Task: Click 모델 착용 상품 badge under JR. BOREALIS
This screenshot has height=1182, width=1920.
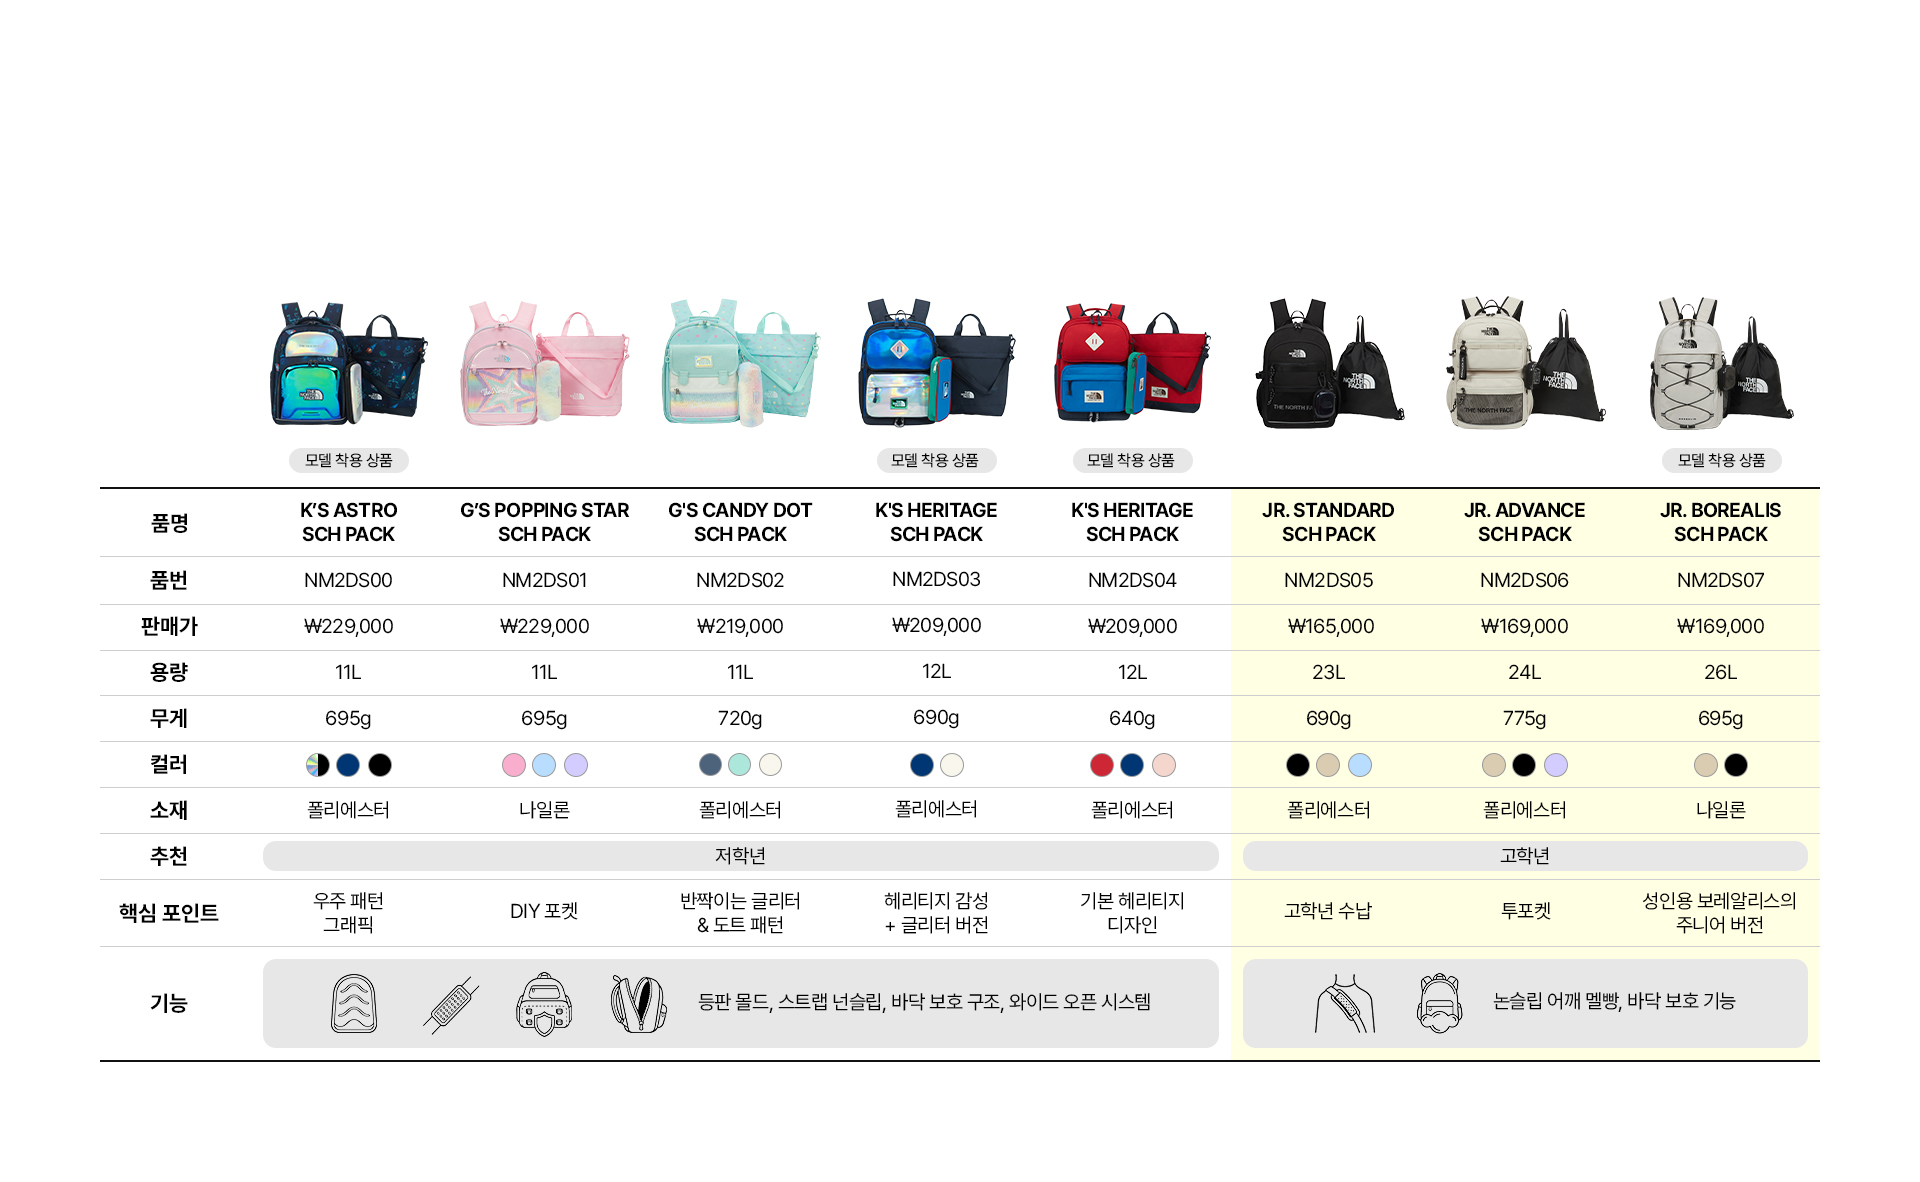Action: coord(1721,460)
